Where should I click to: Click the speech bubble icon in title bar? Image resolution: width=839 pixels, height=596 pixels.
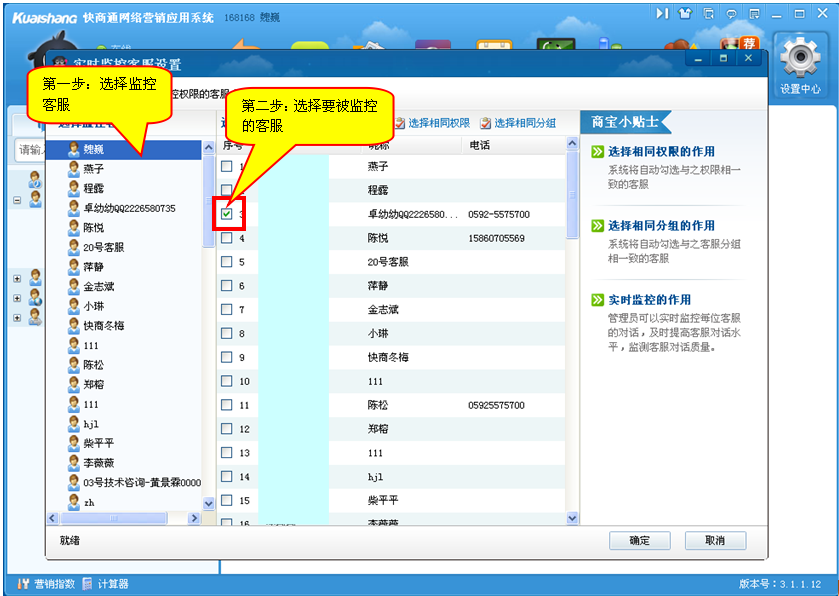731,13
